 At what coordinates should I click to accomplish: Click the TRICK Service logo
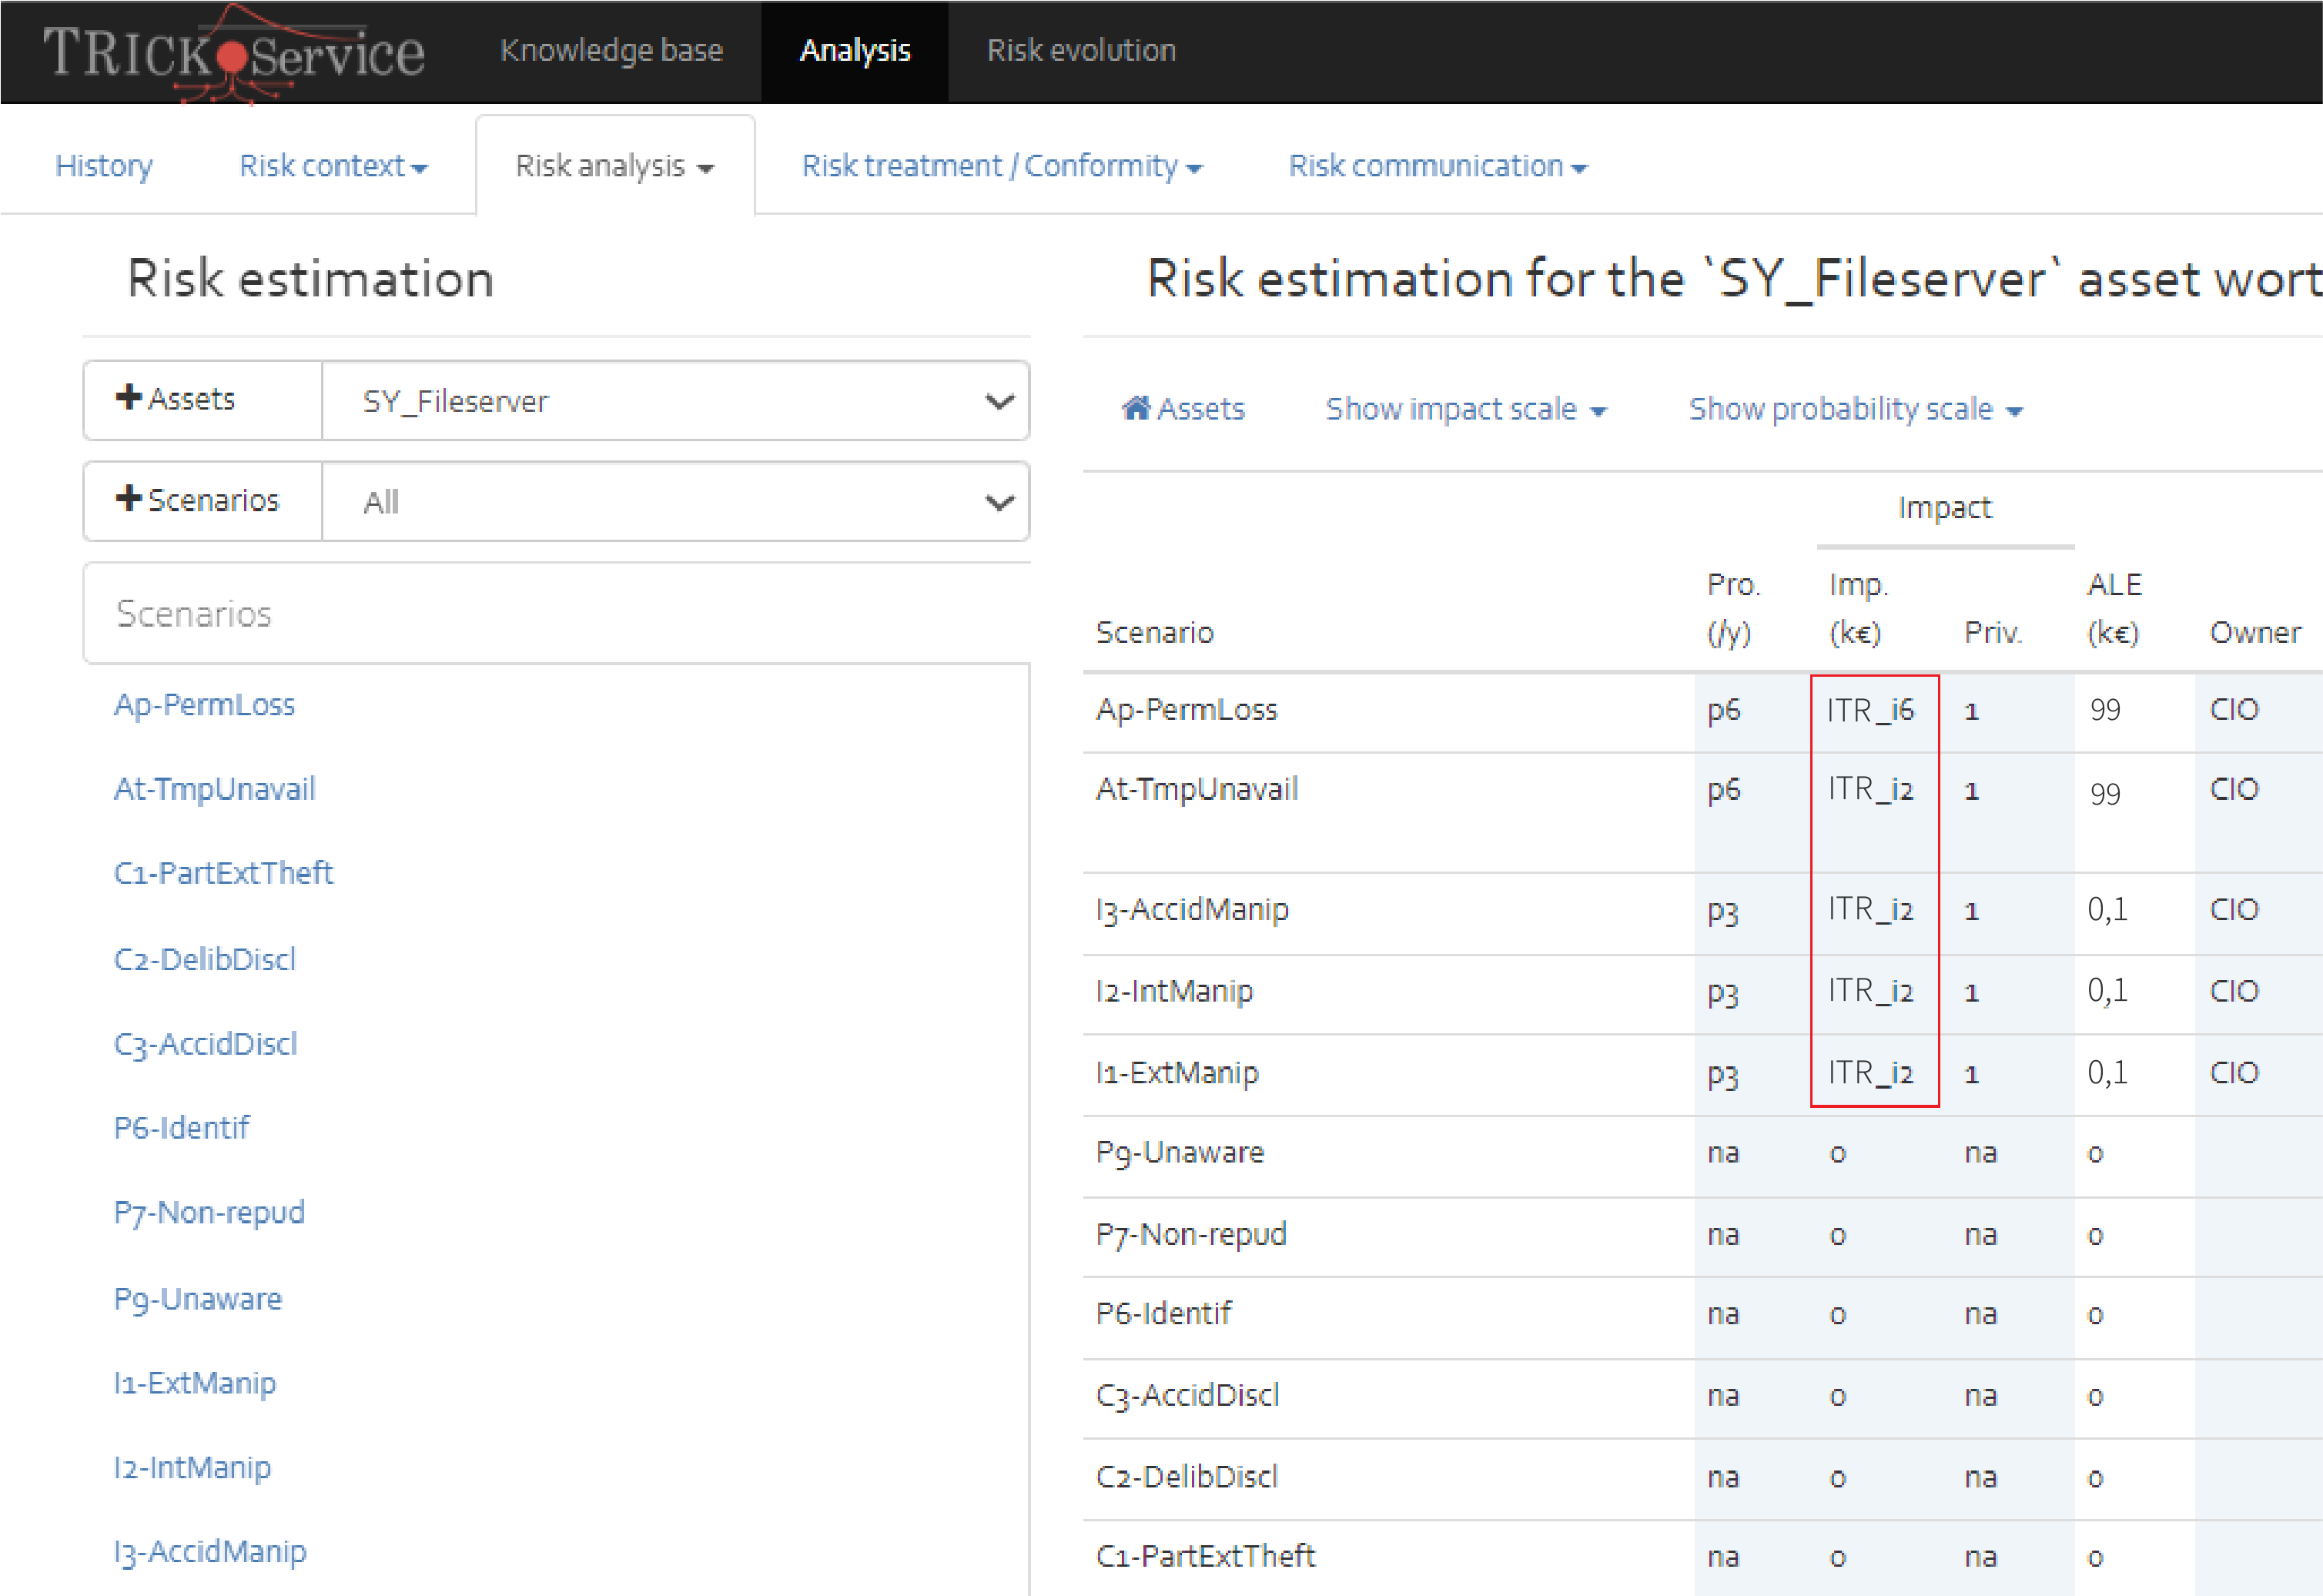point(233,52)
